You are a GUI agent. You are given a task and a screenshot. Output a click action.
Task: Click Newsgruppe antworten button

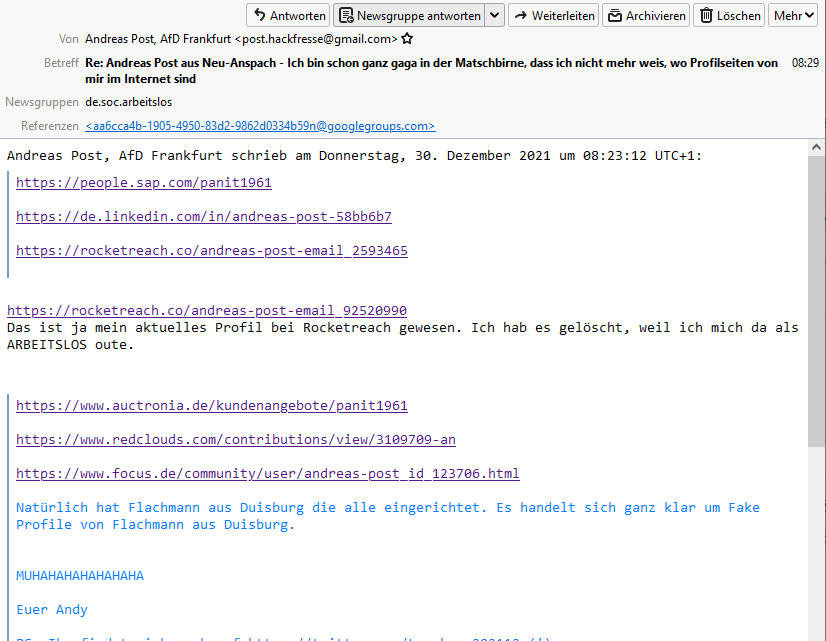click(410, 15)
